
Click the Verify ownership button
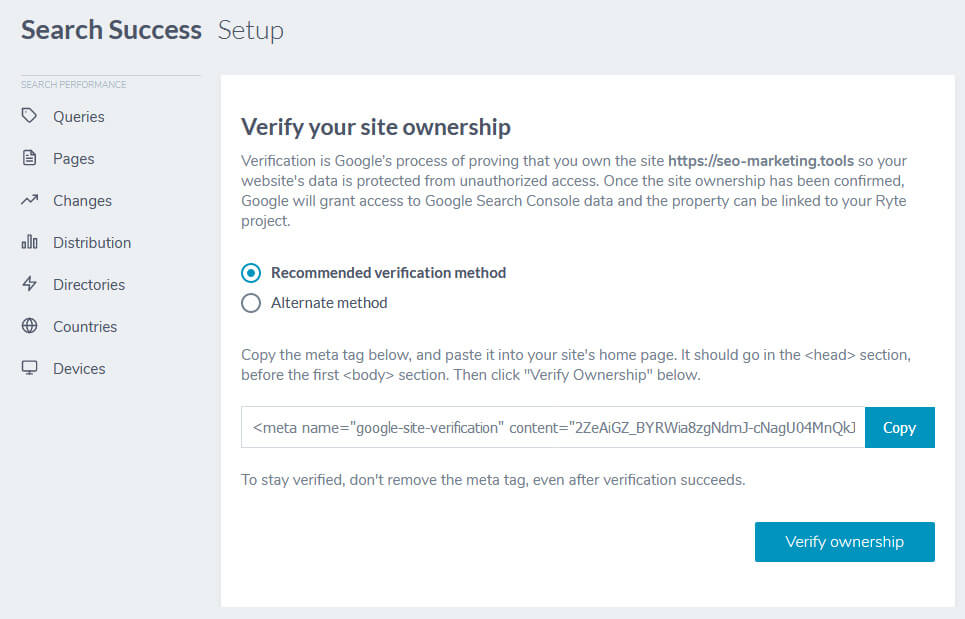pyautogui.click(x=844, y=542)
